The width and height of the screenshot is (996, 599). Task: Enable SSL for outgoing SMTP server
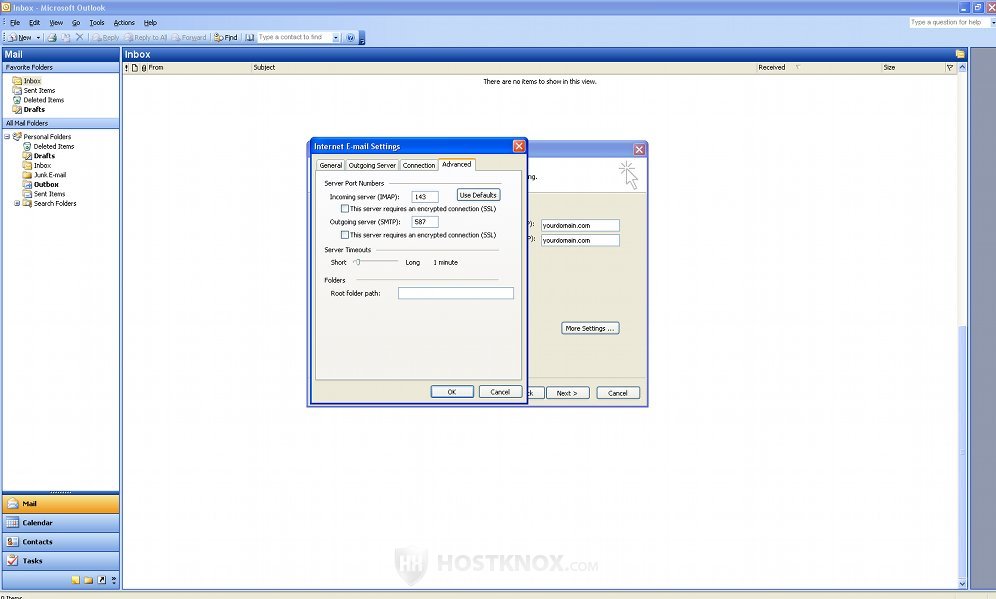[x=345, y=235]
